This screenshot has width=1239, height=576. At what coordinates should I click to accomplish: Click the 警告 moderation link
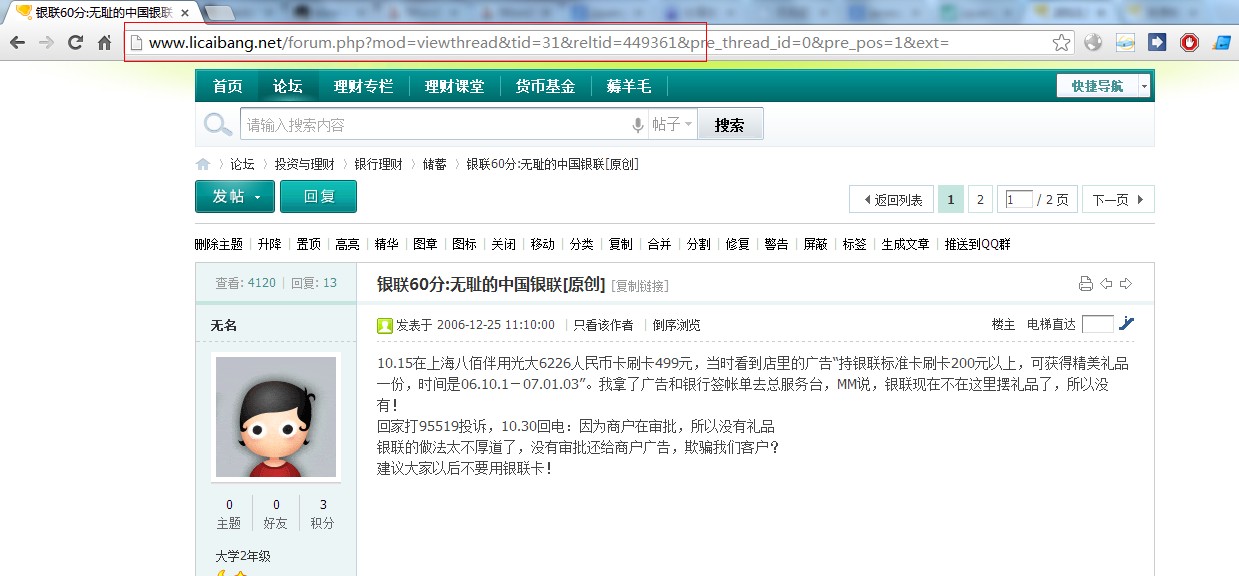coord(776,244)
